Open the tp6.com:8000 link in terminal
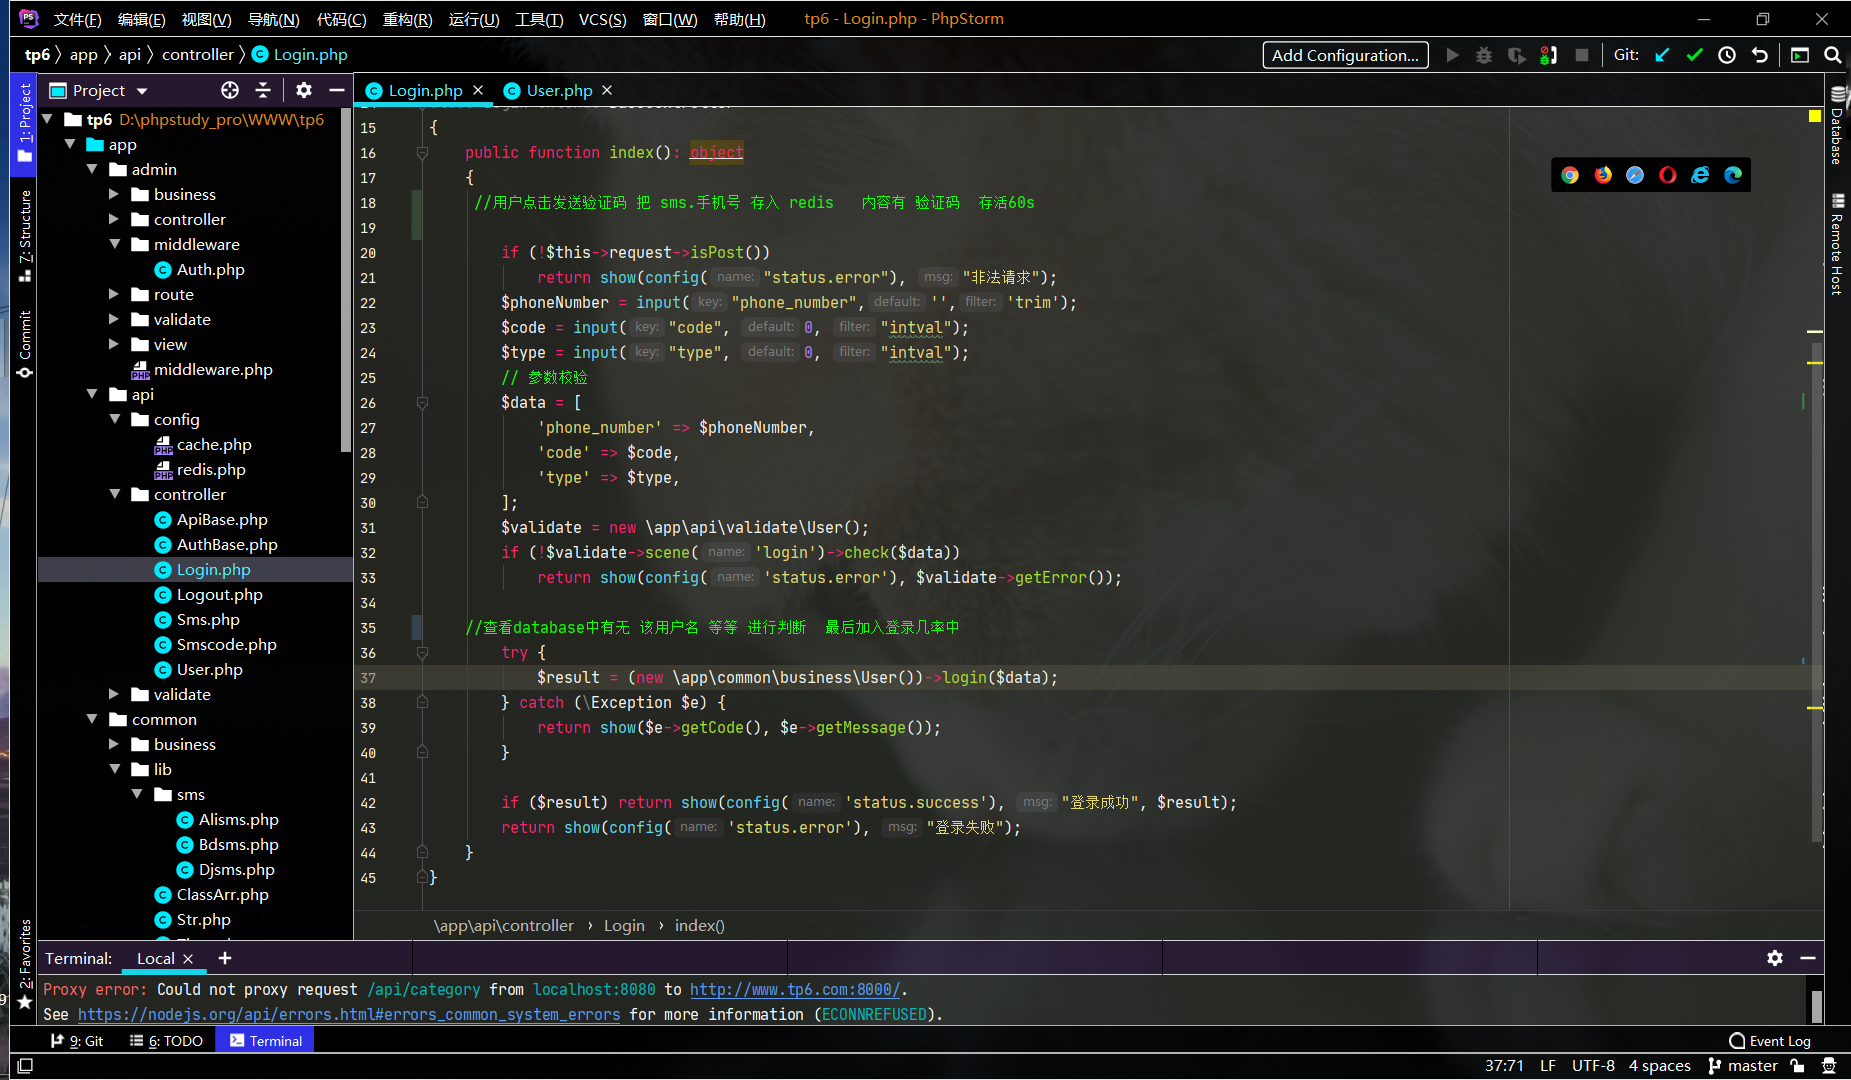 tap(795, 989)
